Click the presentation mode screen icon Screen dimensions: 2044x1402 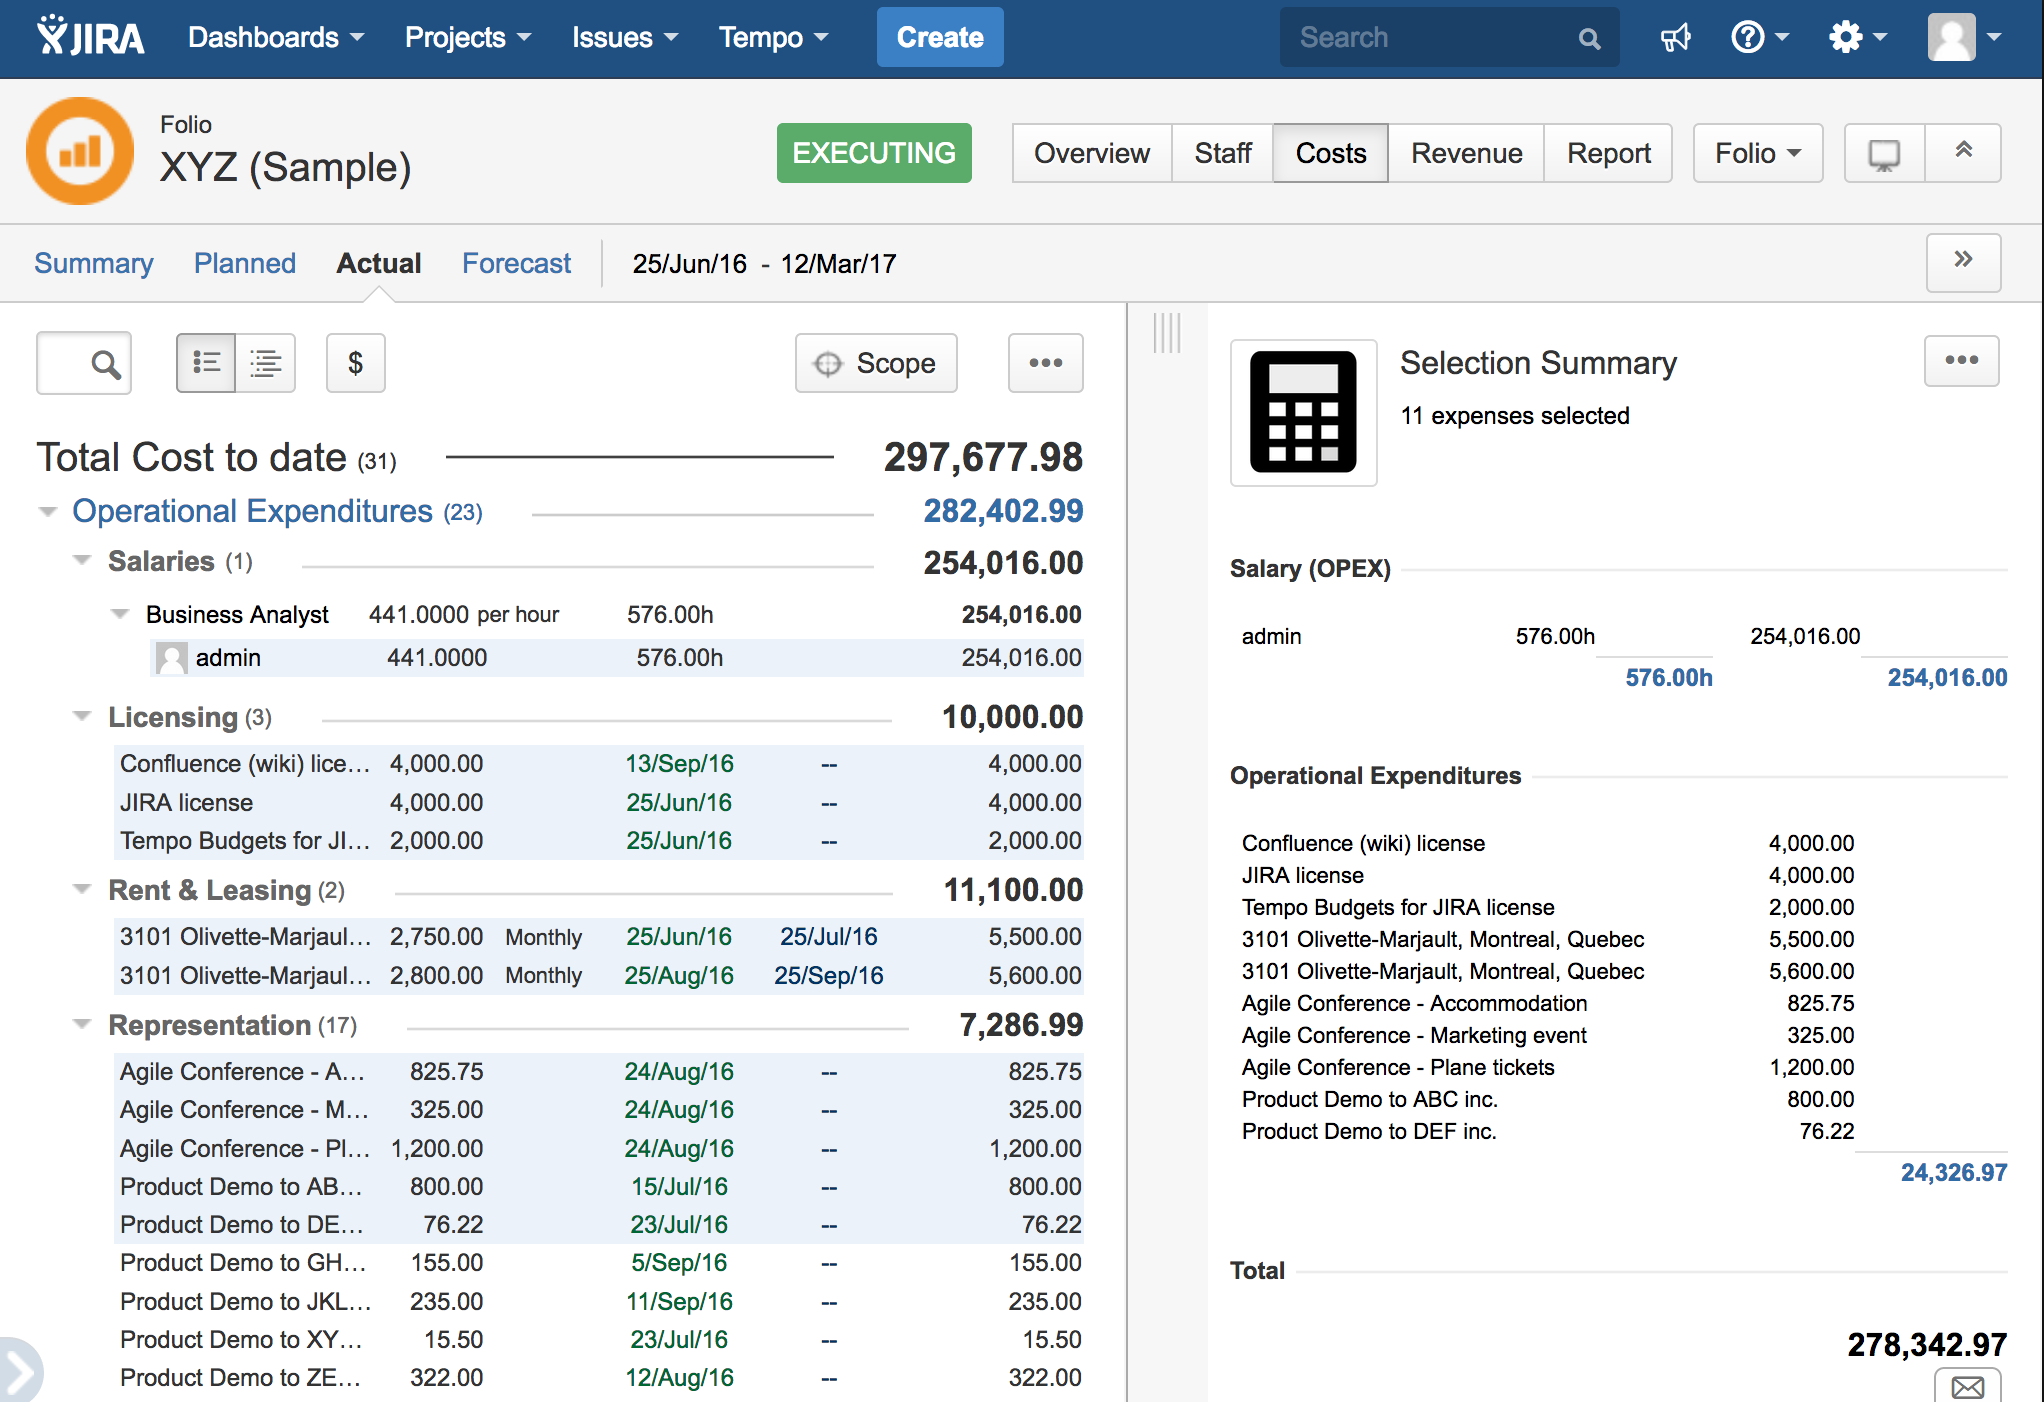click(x=1884, y=154)
